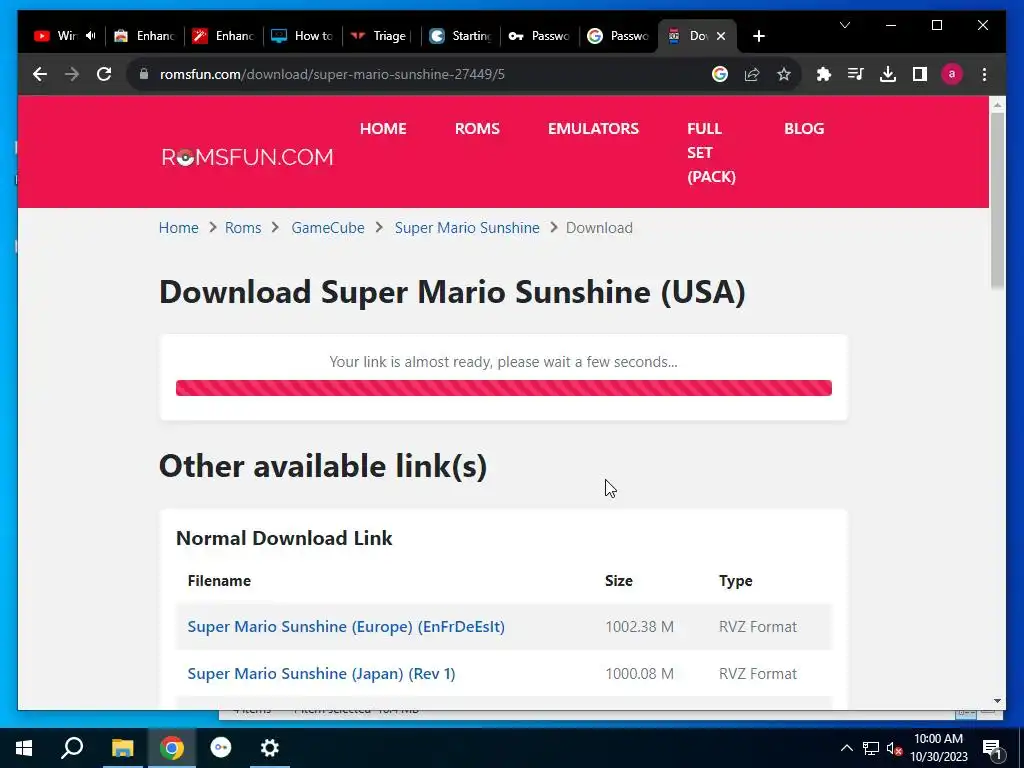
Task: Open profile avatar menu
Action: pos(952,74)
